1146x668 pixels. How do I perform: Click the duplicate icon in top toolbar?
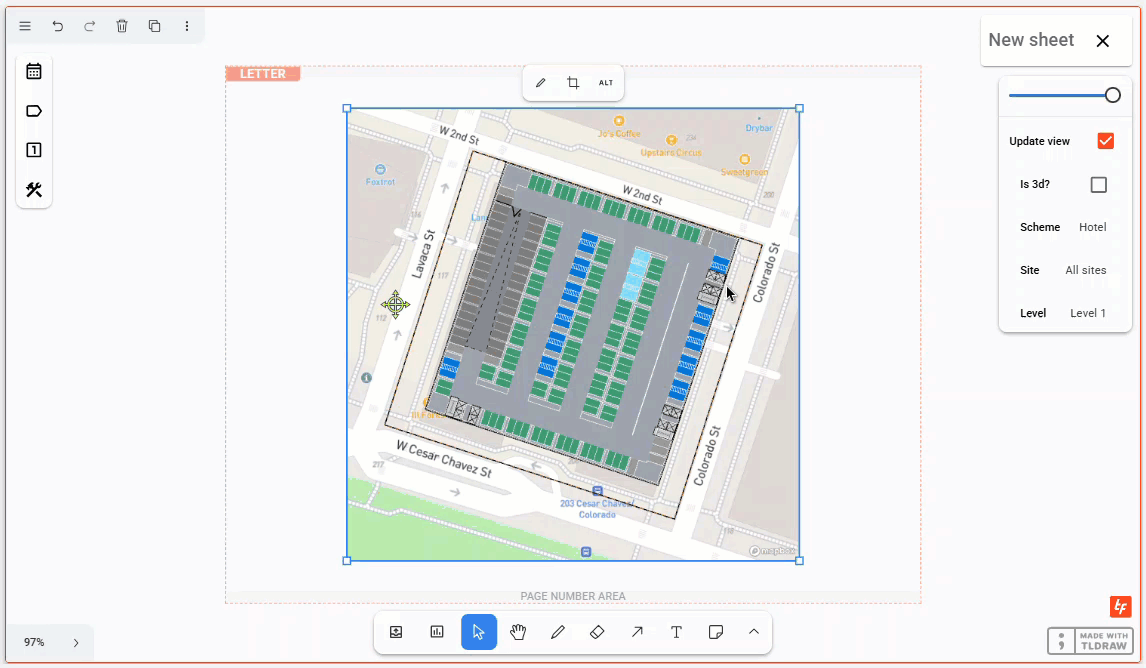[x=154, y=26]
